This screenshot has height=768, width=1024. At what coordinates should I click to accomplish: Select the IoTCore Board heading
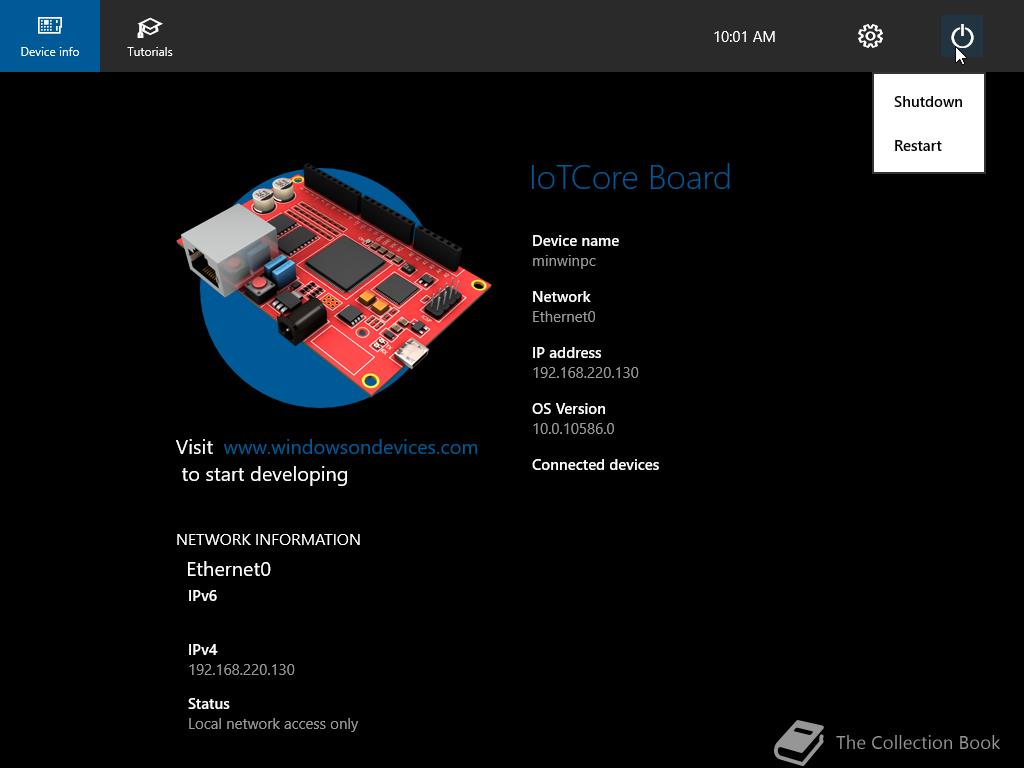pos(630,178)
